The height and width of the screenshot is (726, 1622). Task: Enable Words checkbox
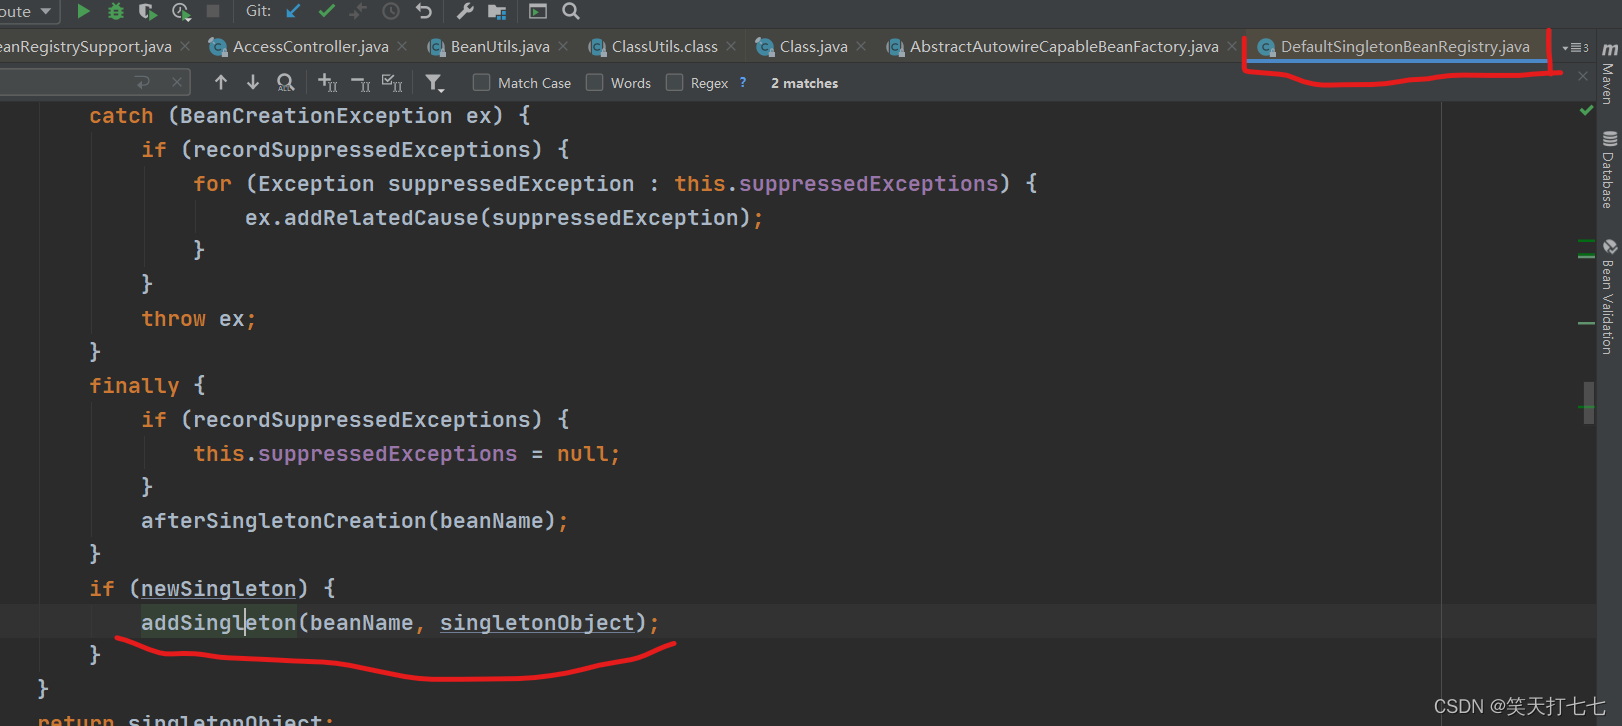595,82
